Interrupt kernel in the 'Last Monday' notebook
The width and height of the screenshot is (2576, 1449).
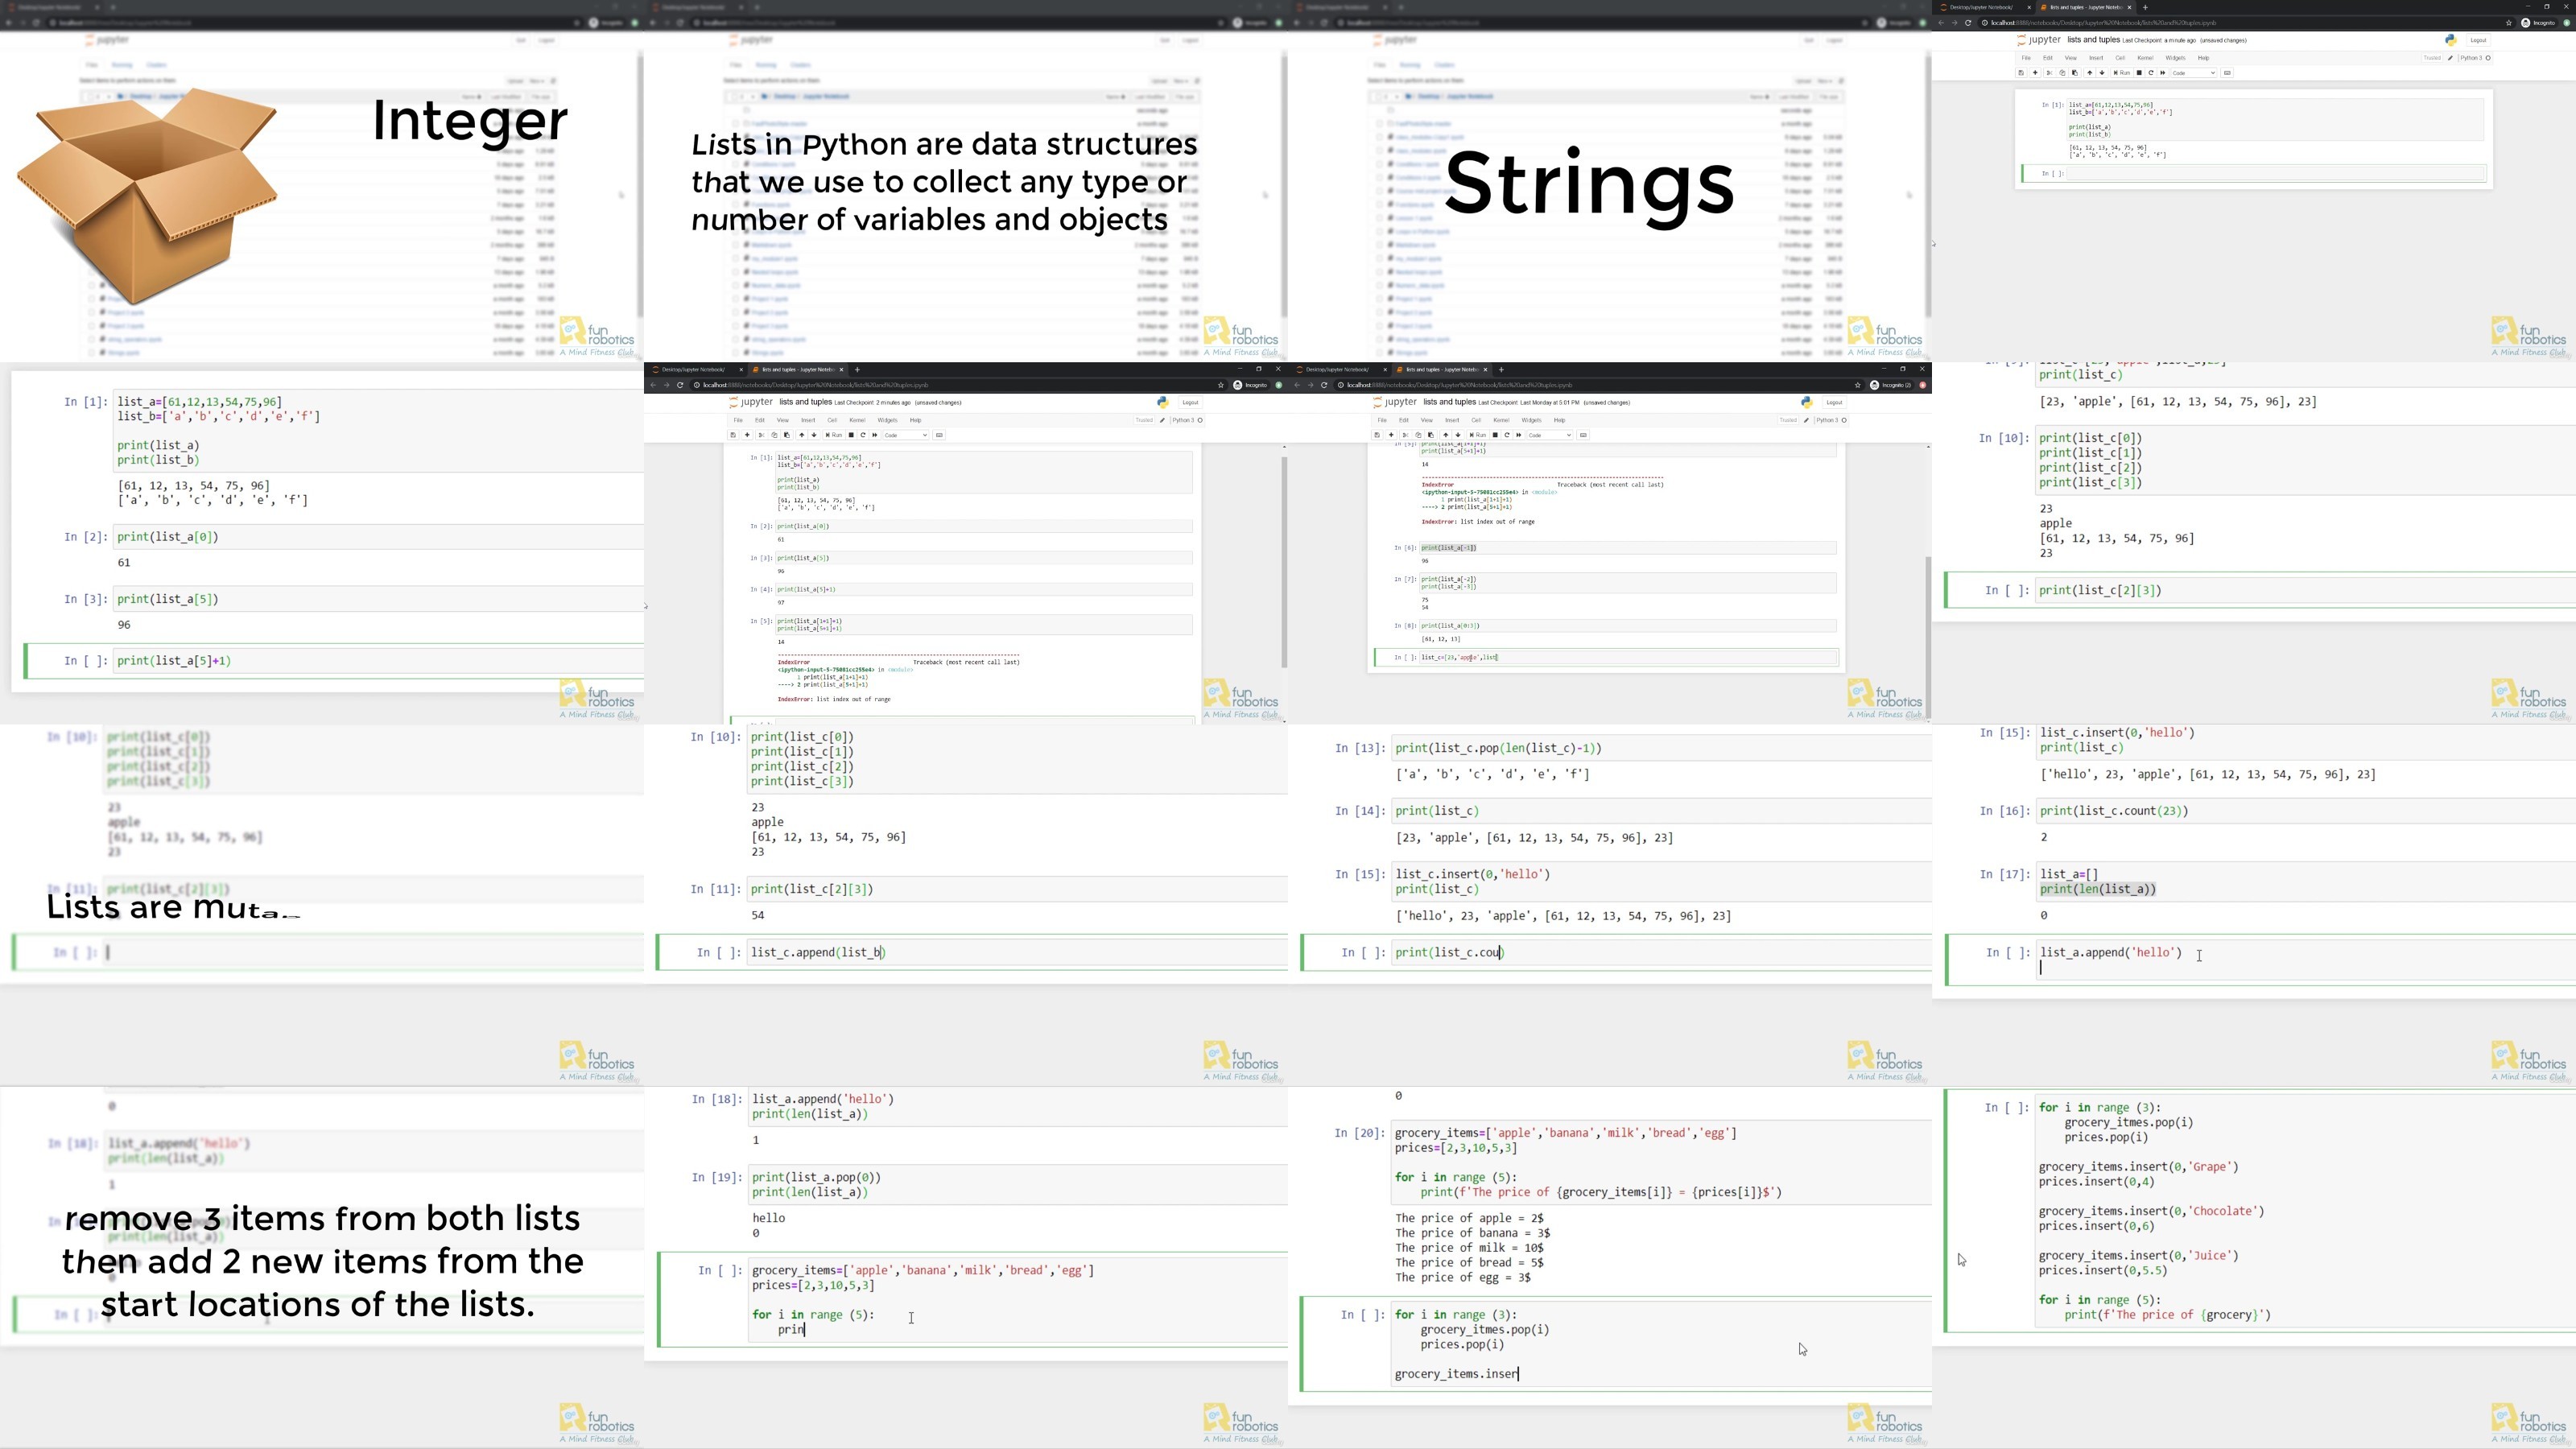(1495, 435)
